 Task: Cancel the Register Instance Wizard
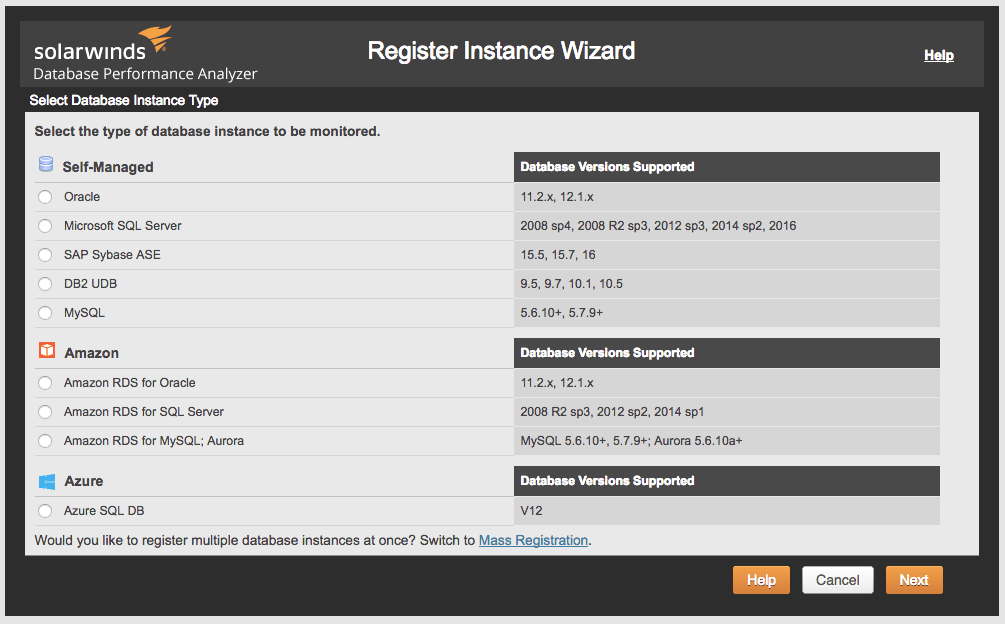click(837, 580)
